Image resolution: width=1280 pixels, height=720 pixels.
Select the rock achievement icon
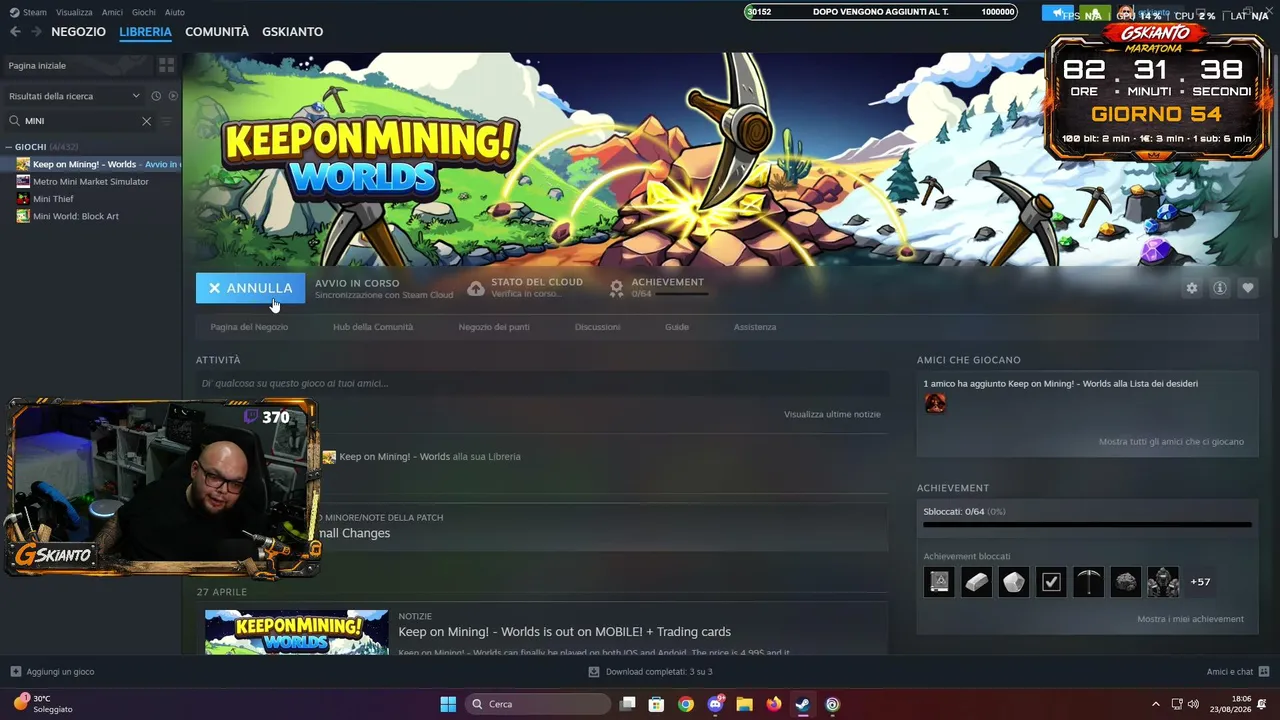click(x=1126, y=582)
